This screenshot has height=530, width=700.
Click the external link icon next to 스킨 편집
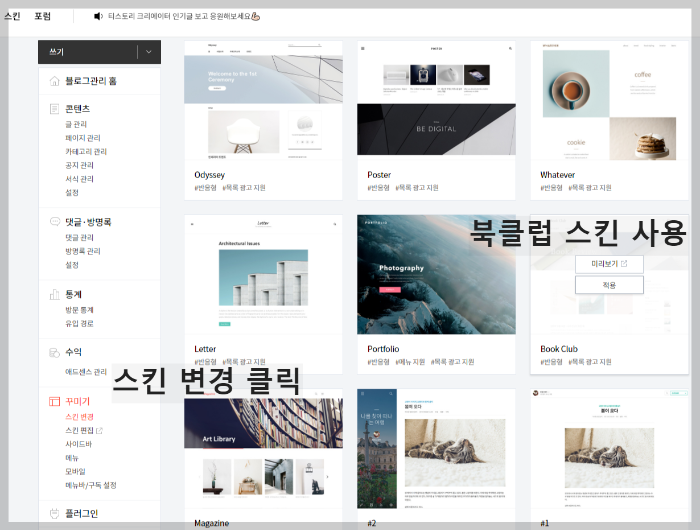coord(100,431)
